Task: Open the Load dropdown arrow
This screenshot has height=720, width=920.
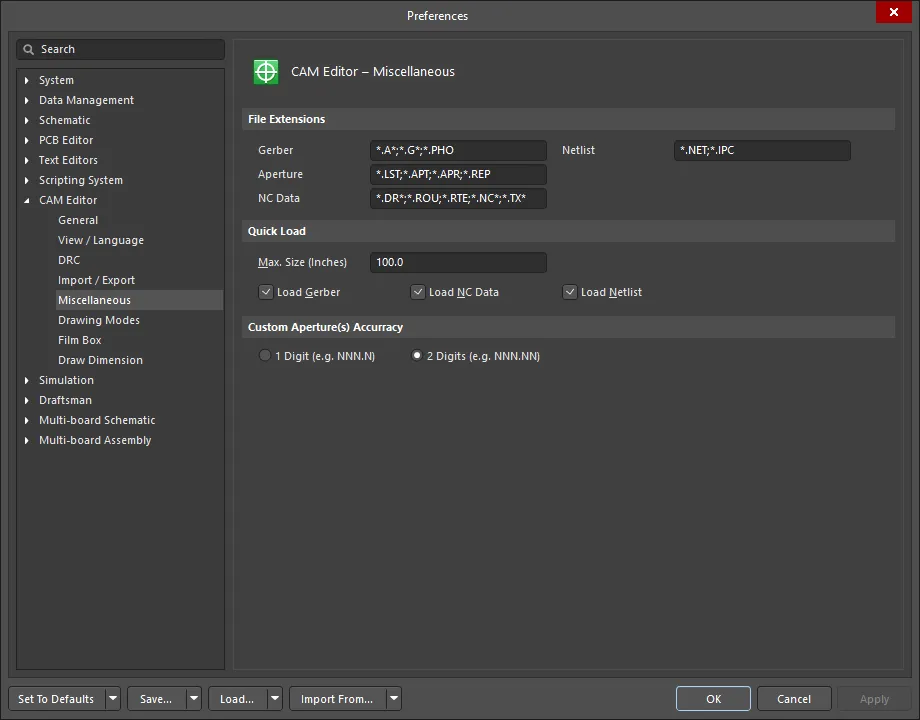Action: coord(275,698)
